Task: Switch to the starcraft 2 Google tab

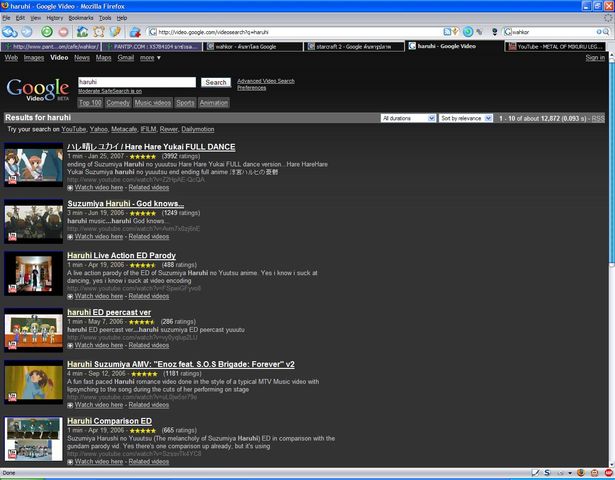Action: (x=355, y=47)
